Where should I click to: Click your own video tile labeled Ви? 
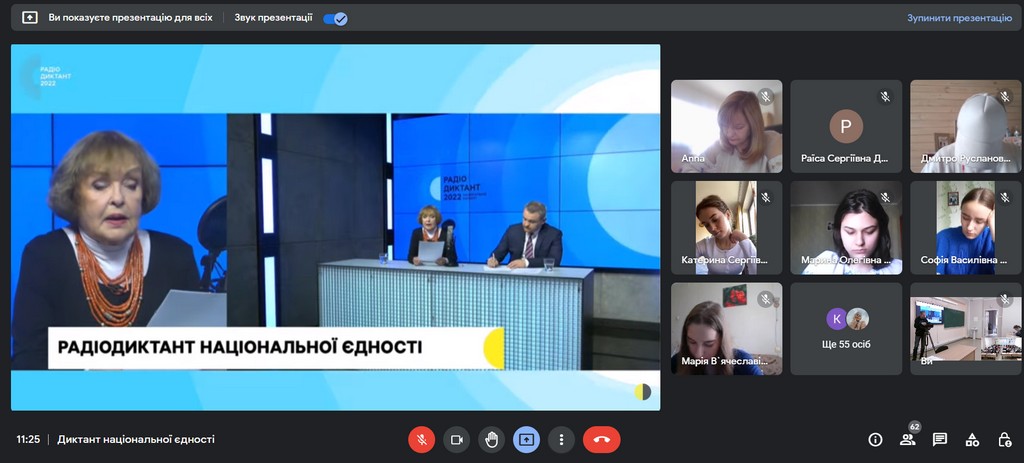pyautogui.click(x=965, y=329)
